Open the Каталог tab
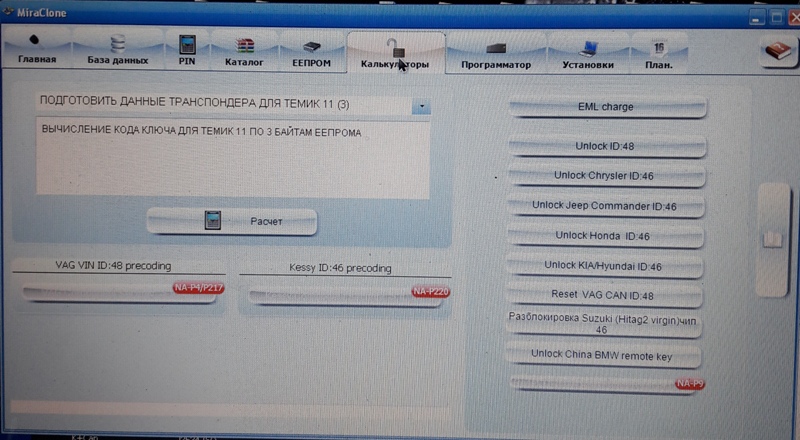The width and height of the screenshot is (800, 440). pos(244,52)
